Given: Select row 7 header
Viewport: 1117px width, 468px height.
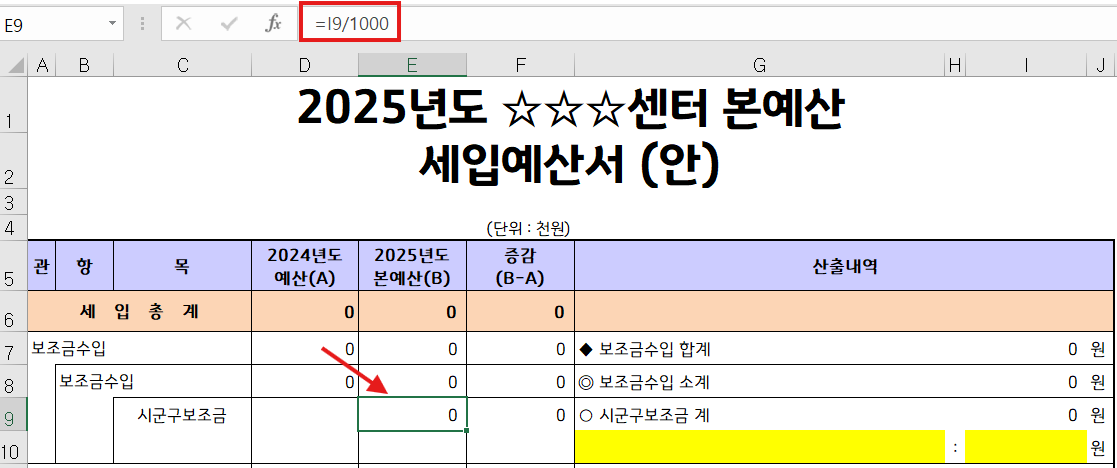Looking at the screenshot, I should 14,349.
